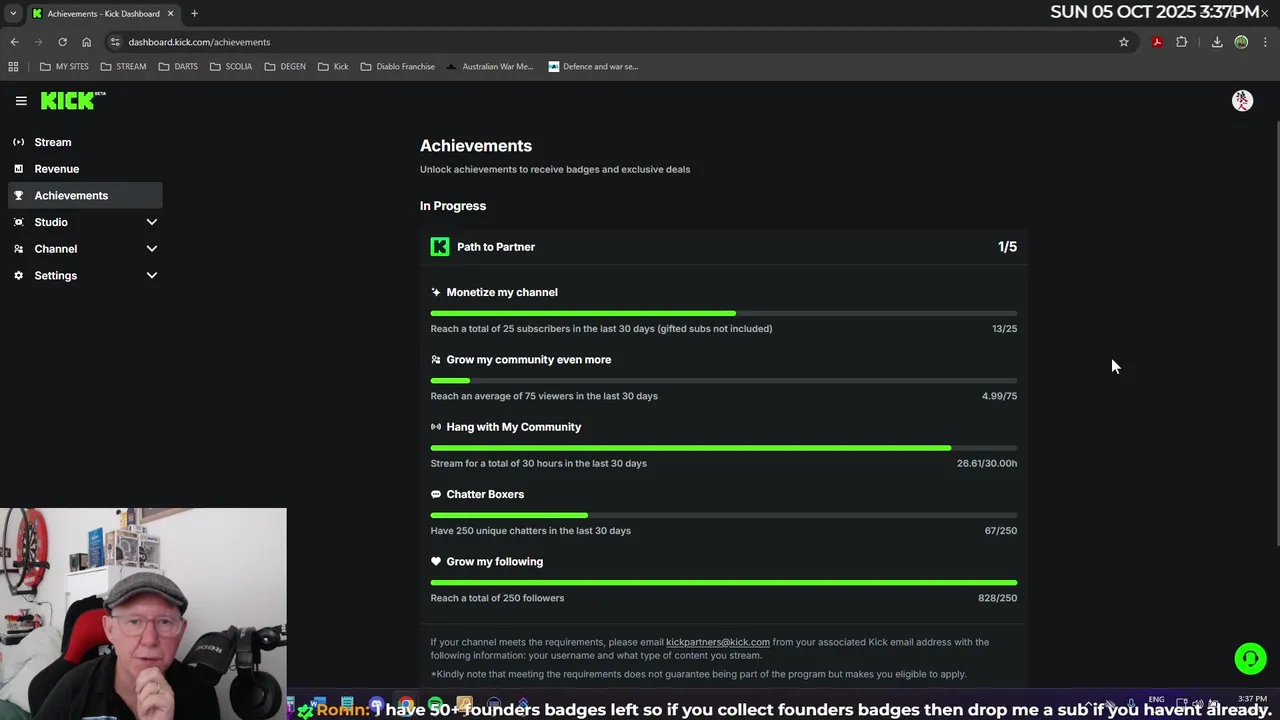Viewport: 1280px width, 720px height.
Task: Click the 67/250 chatters value
Action: (x=1001, y=531)
